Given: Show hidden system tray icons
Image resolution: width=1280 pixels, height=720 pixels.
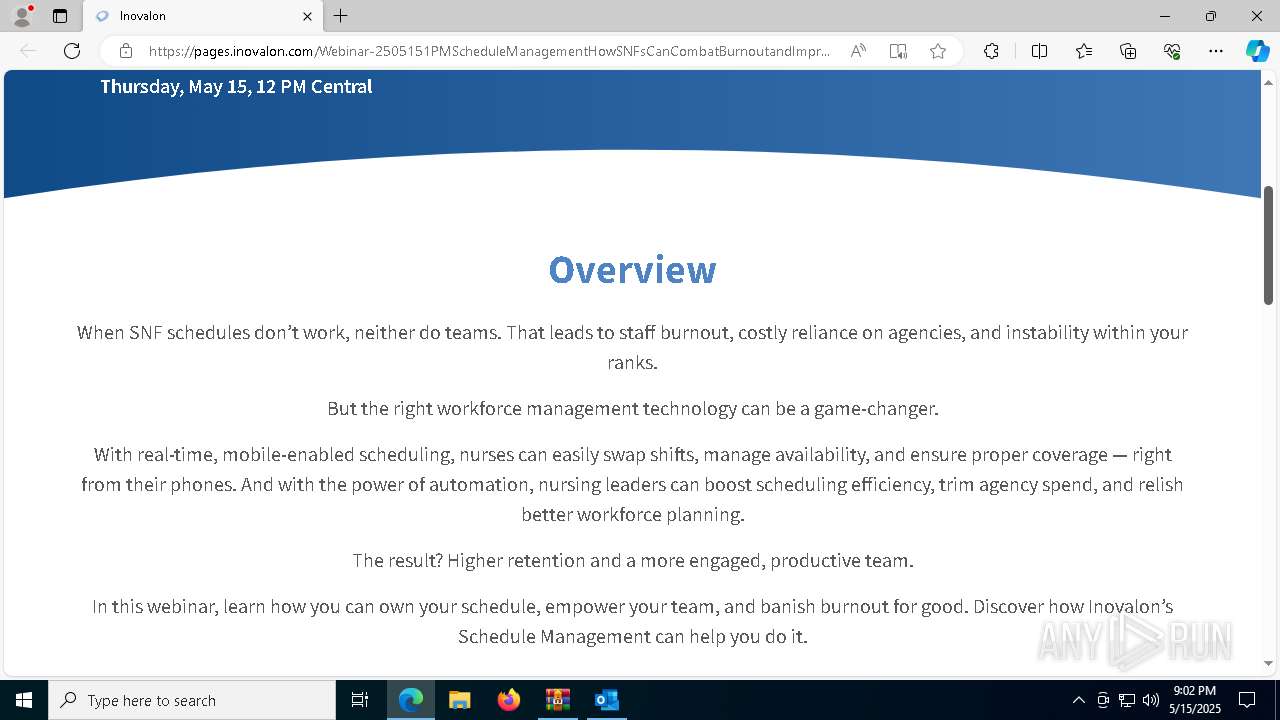Looking at the screenshot, I should [x=1078, y=700].
